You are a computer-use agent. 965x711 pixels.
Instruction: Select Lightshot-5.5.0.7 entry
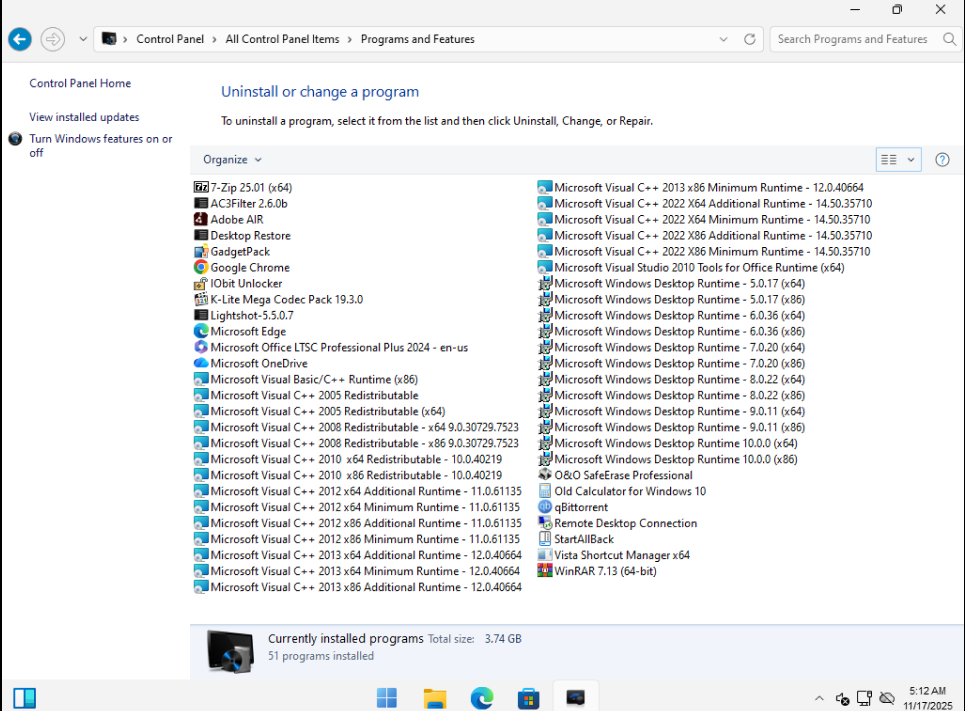click(244, 315)
